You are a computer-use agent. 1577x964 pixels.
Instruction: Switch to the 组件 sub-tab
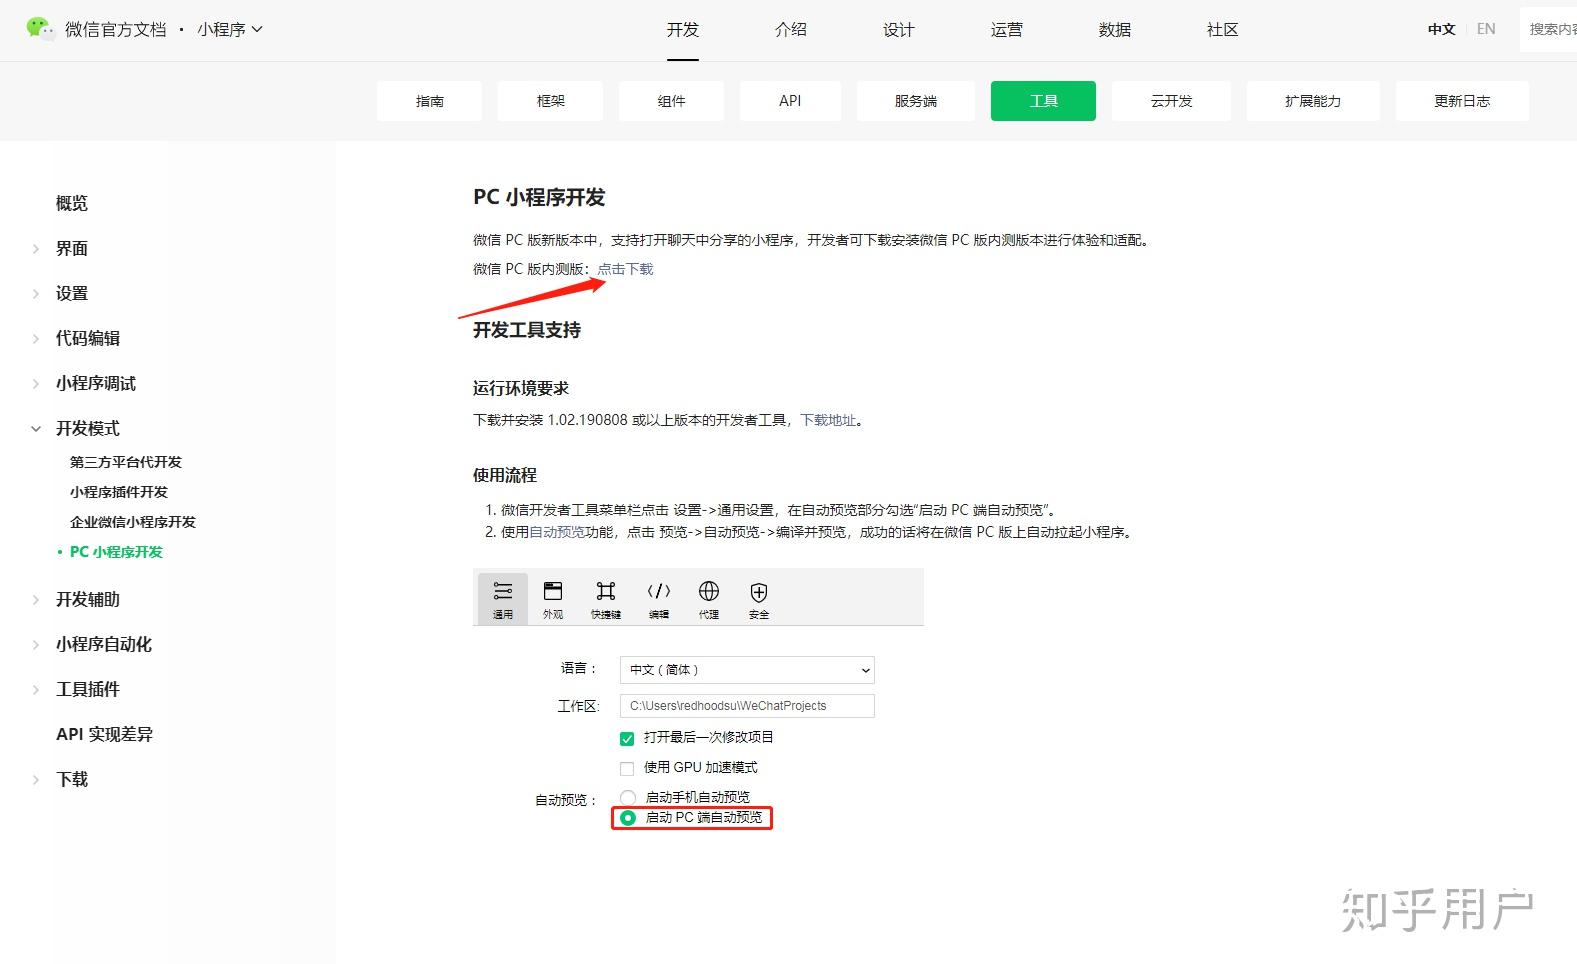(671, 101)
